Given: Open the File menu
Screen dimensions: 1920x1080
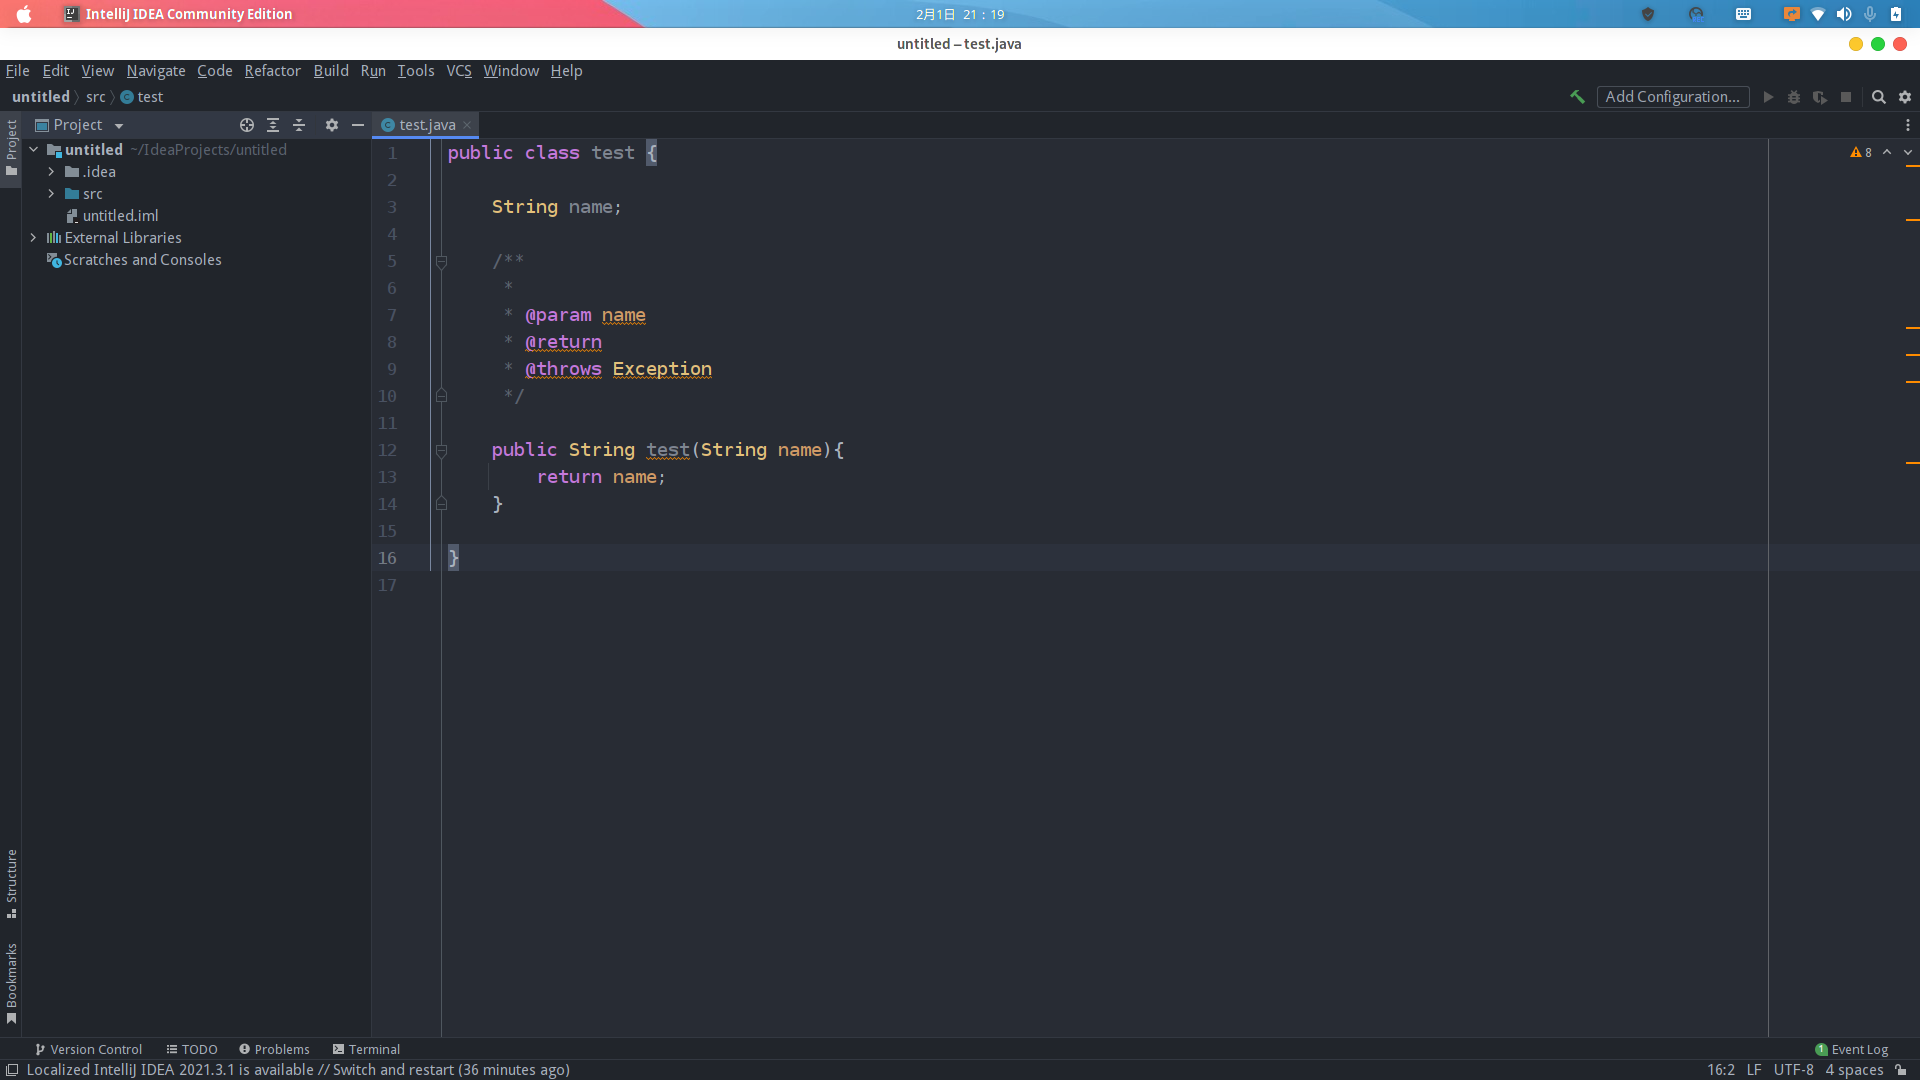Looking at the screenshot, I should 18,71.
